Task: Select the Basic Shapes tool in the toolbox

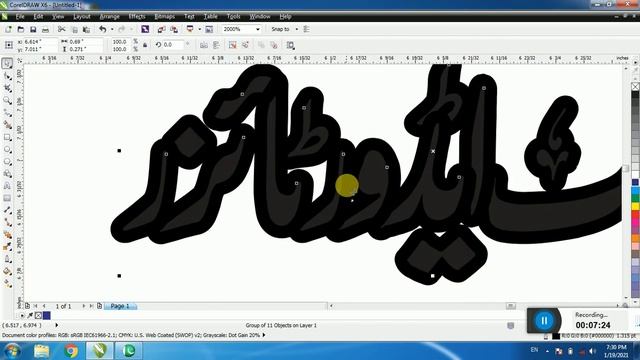Action: coord(7,174)
